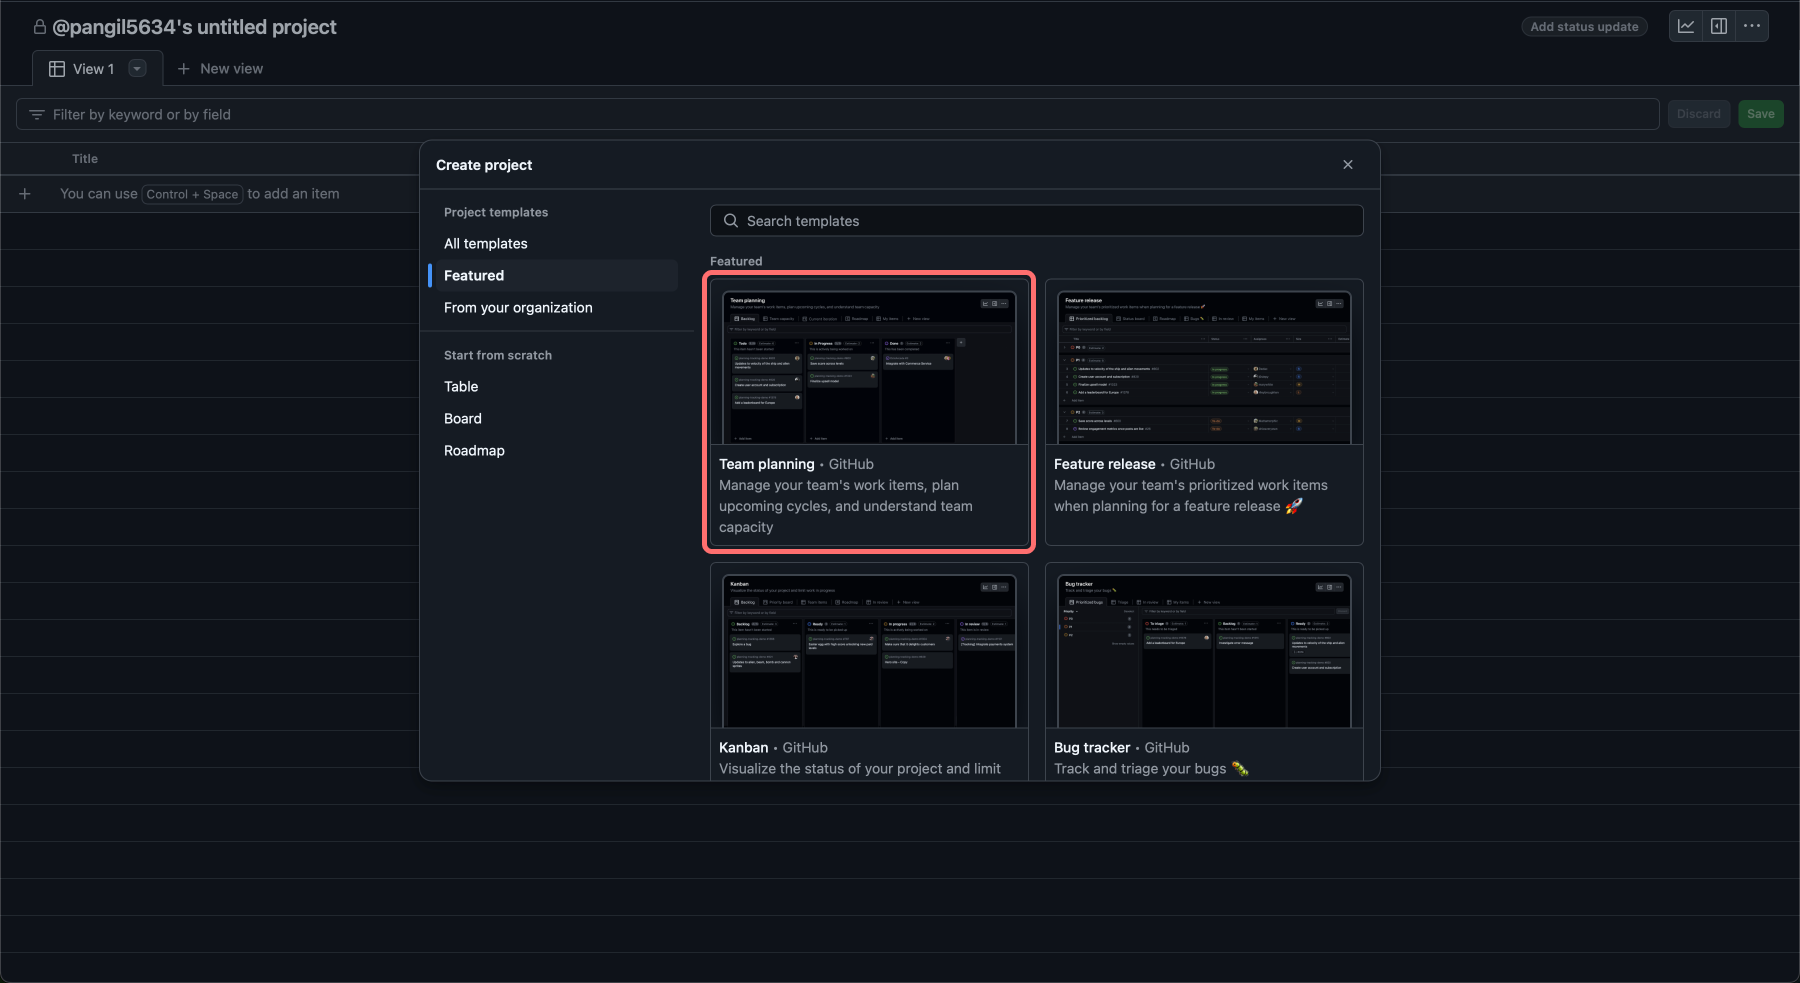1800x983 pixels.
Task: Click the lock icon beside project title
Action: pyautogui.click(x=40, y=27)
